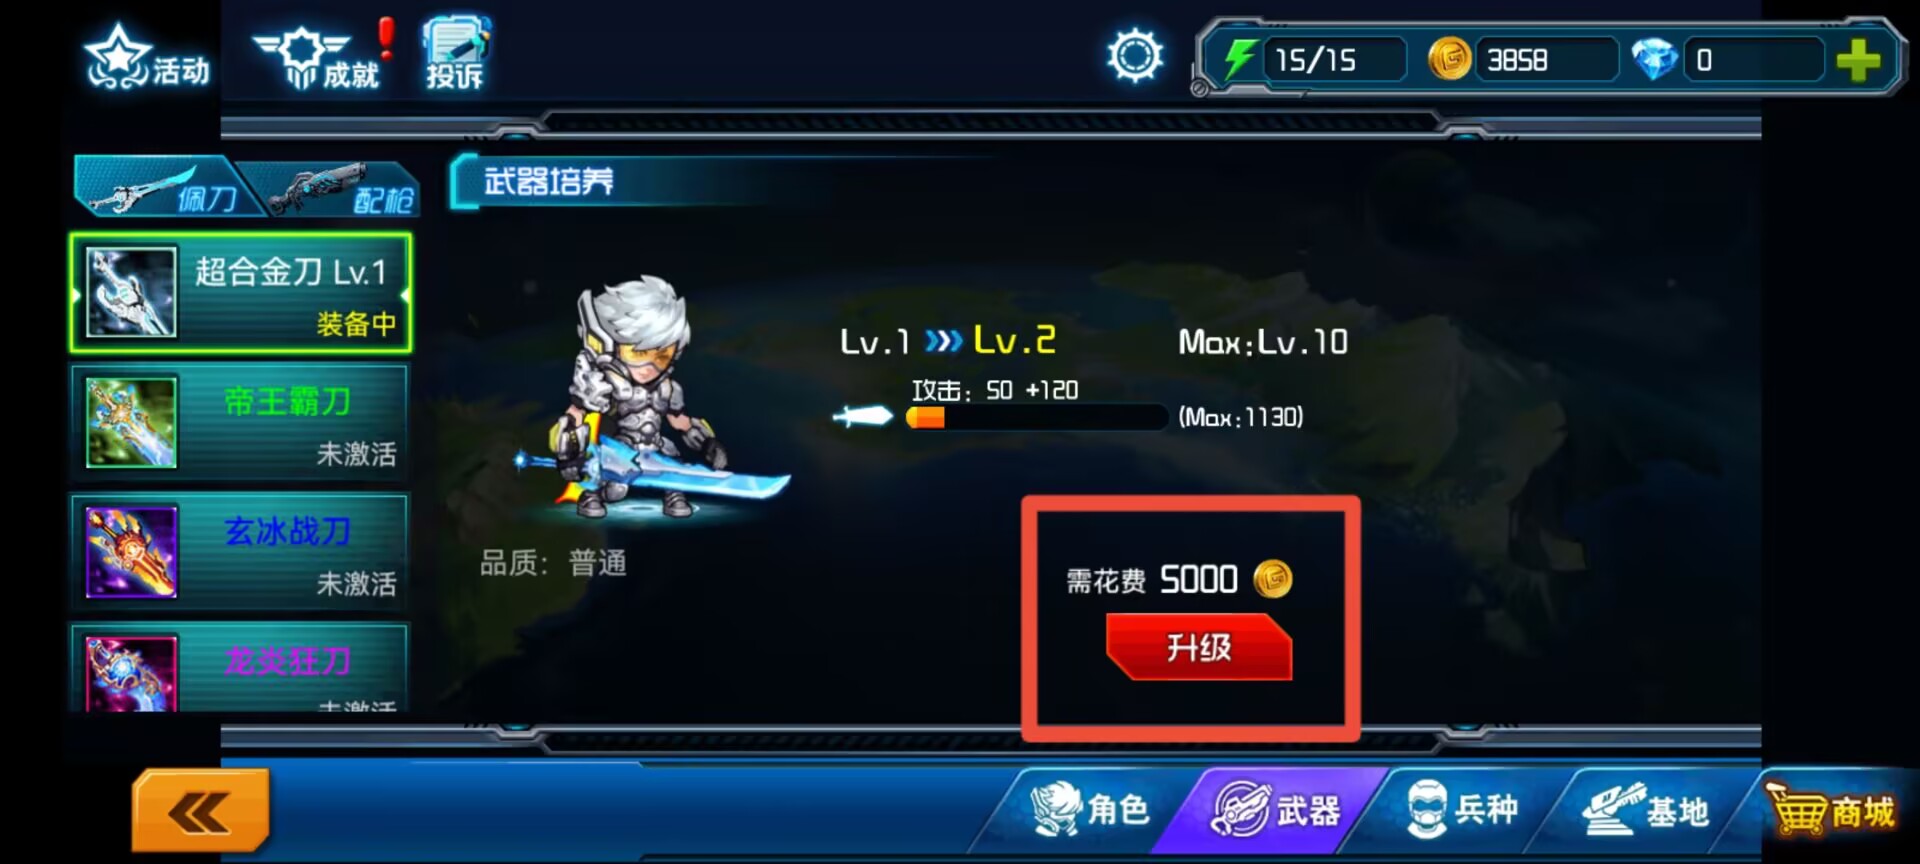Select the 玄冰战刀 weapon entry
This screenshot has width=1920, height=864.
[x=240, y=551]
